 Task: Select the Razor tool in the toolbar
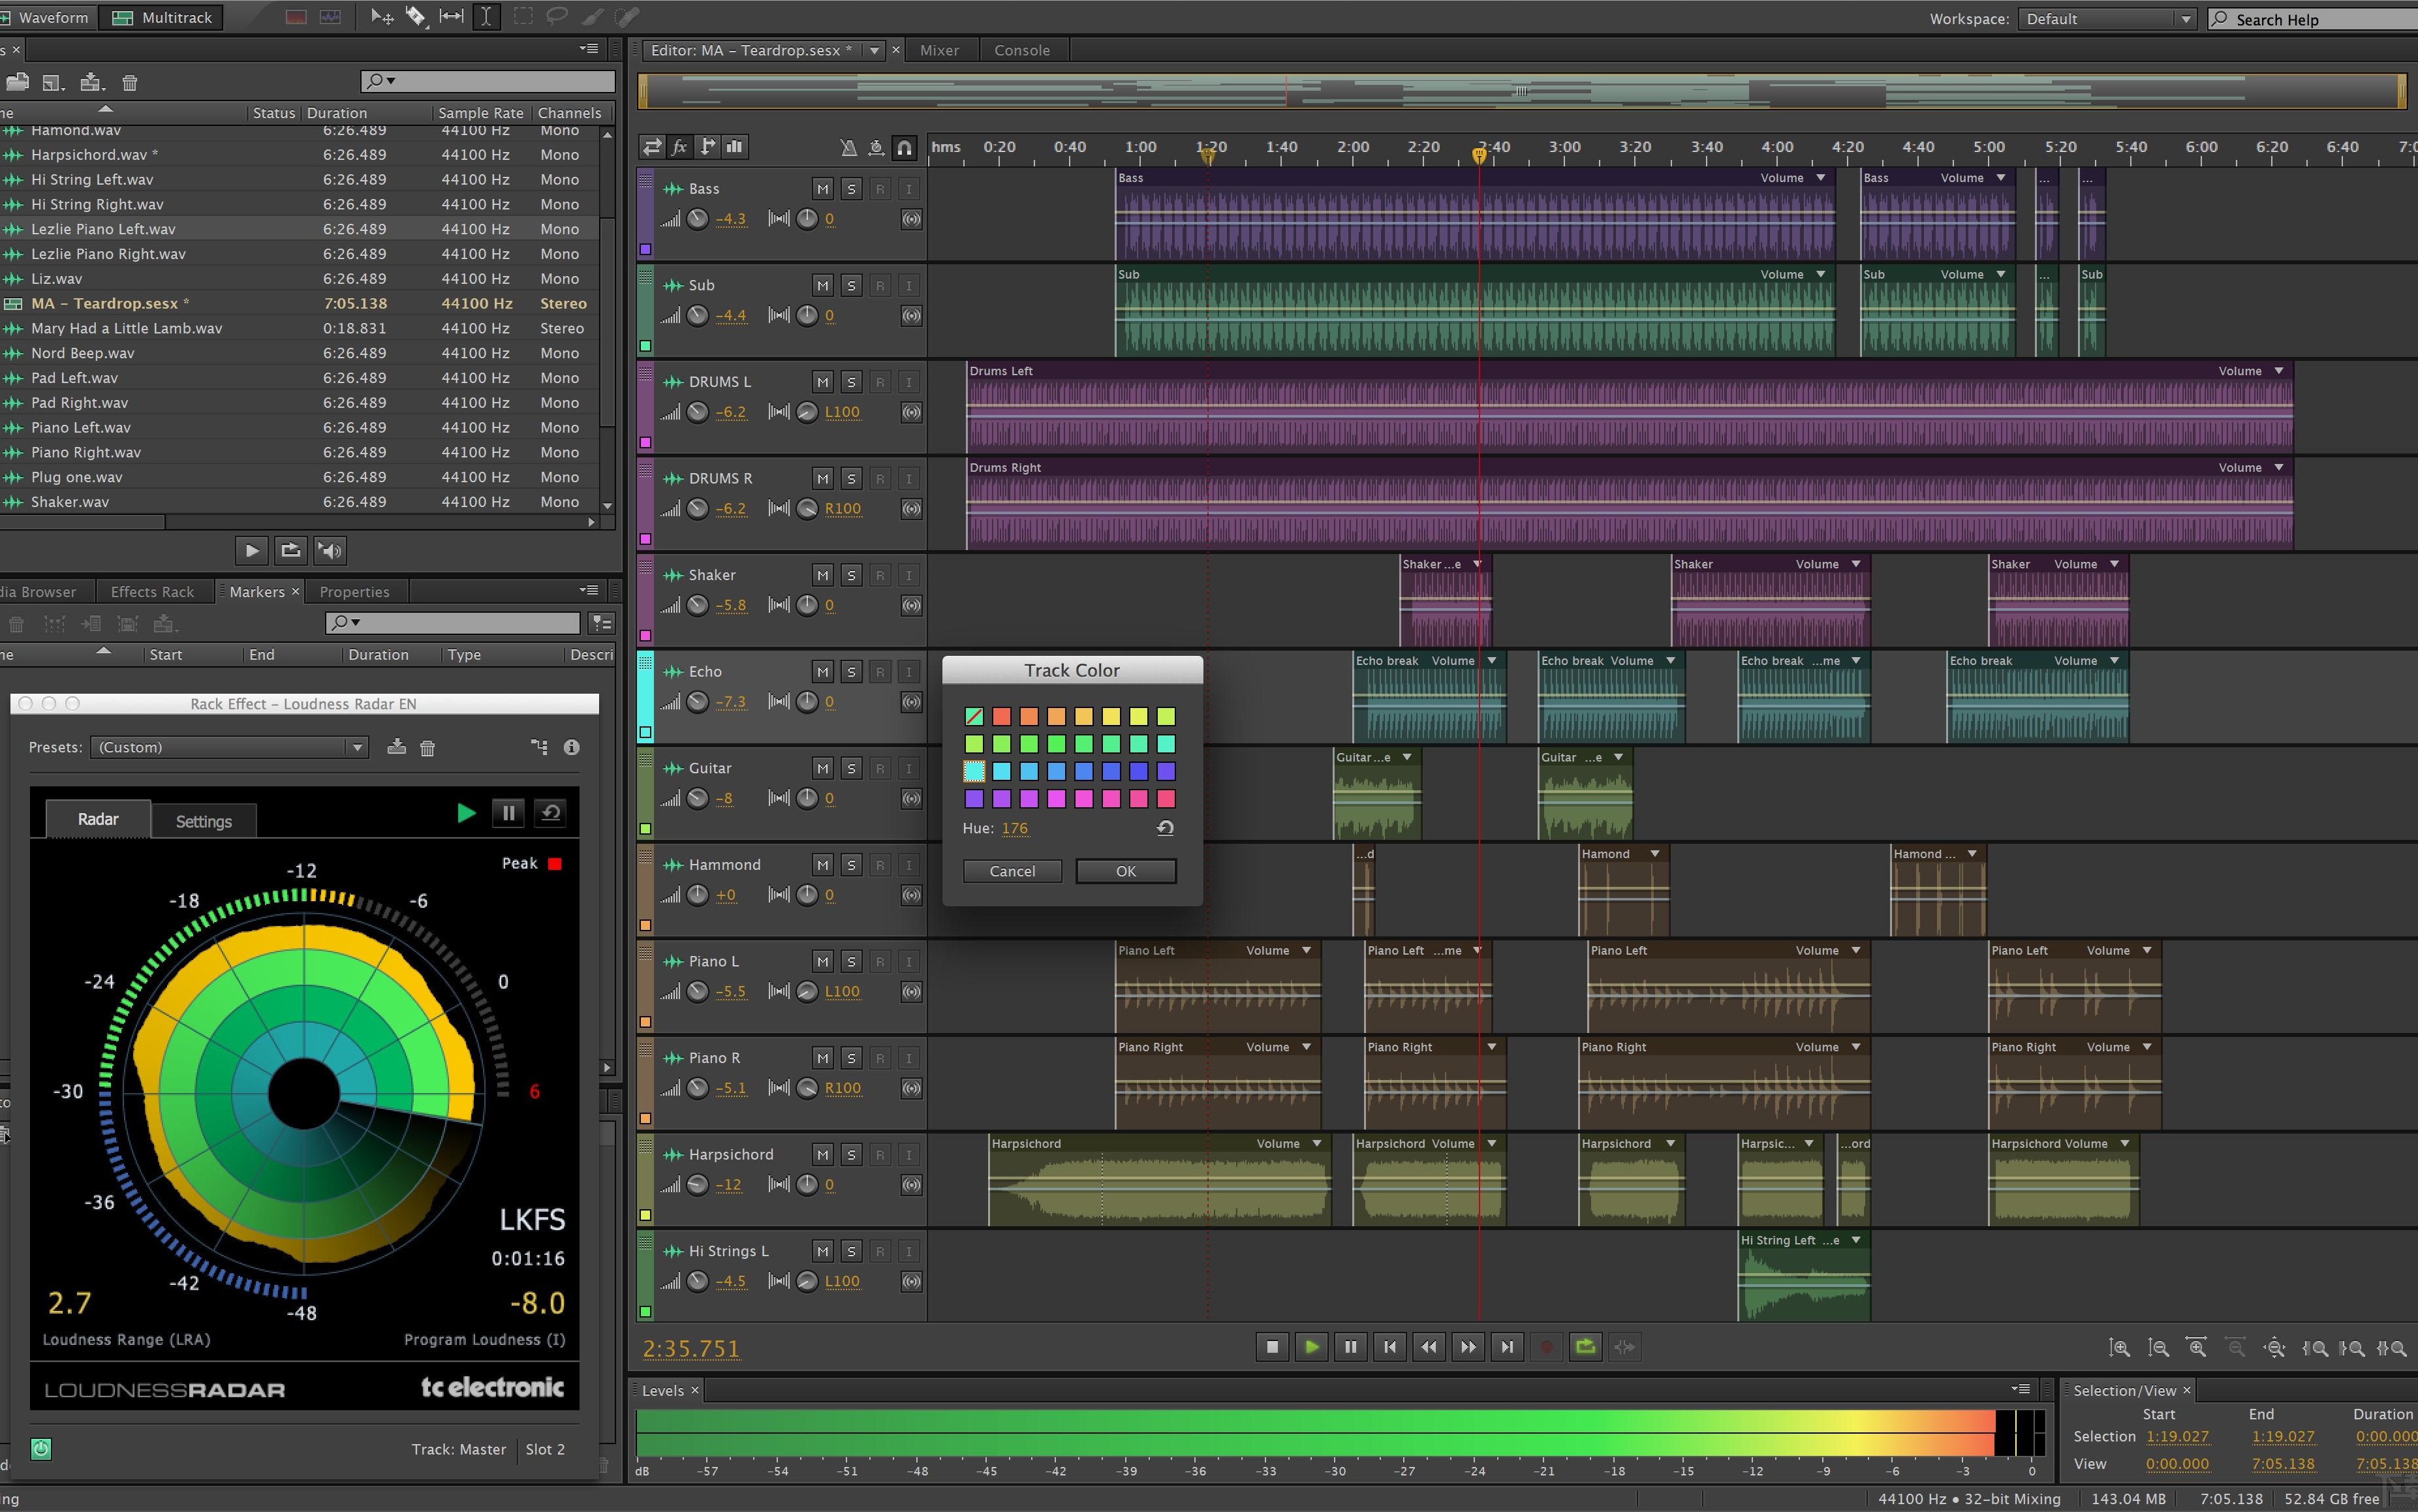click(x=416, y=17)
